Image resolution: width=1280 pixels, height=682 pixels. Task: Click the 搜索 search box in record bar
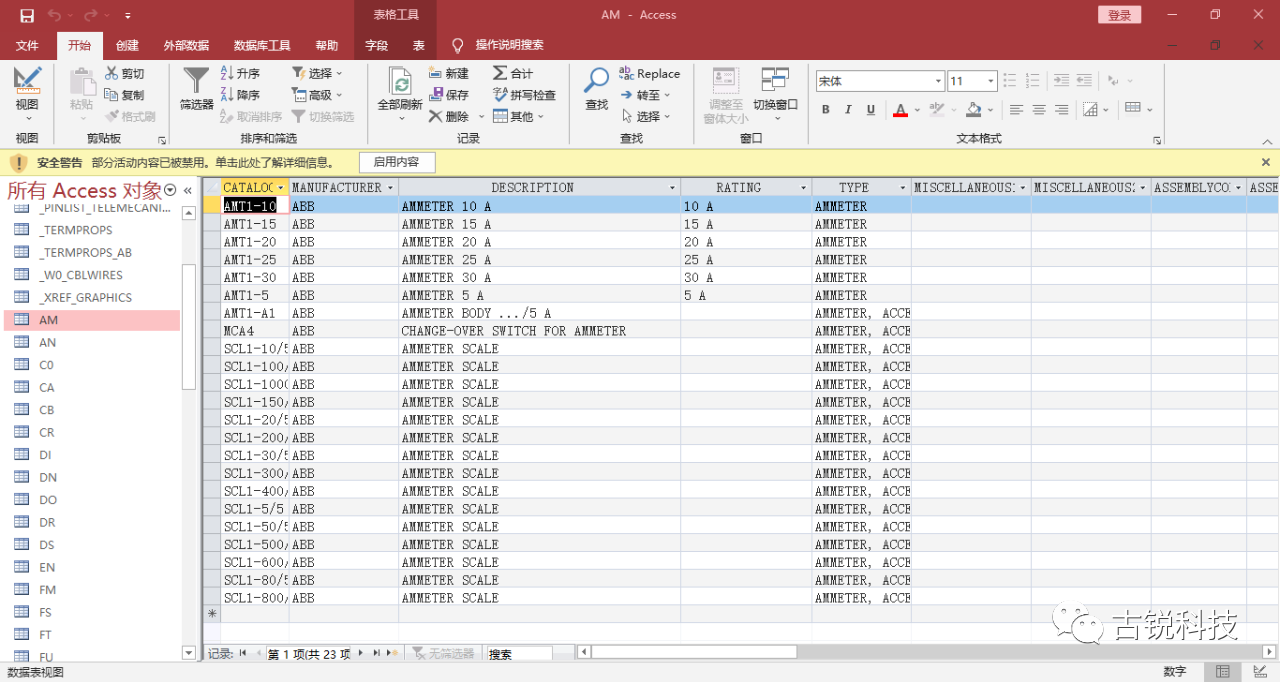(x=519, y=654)
